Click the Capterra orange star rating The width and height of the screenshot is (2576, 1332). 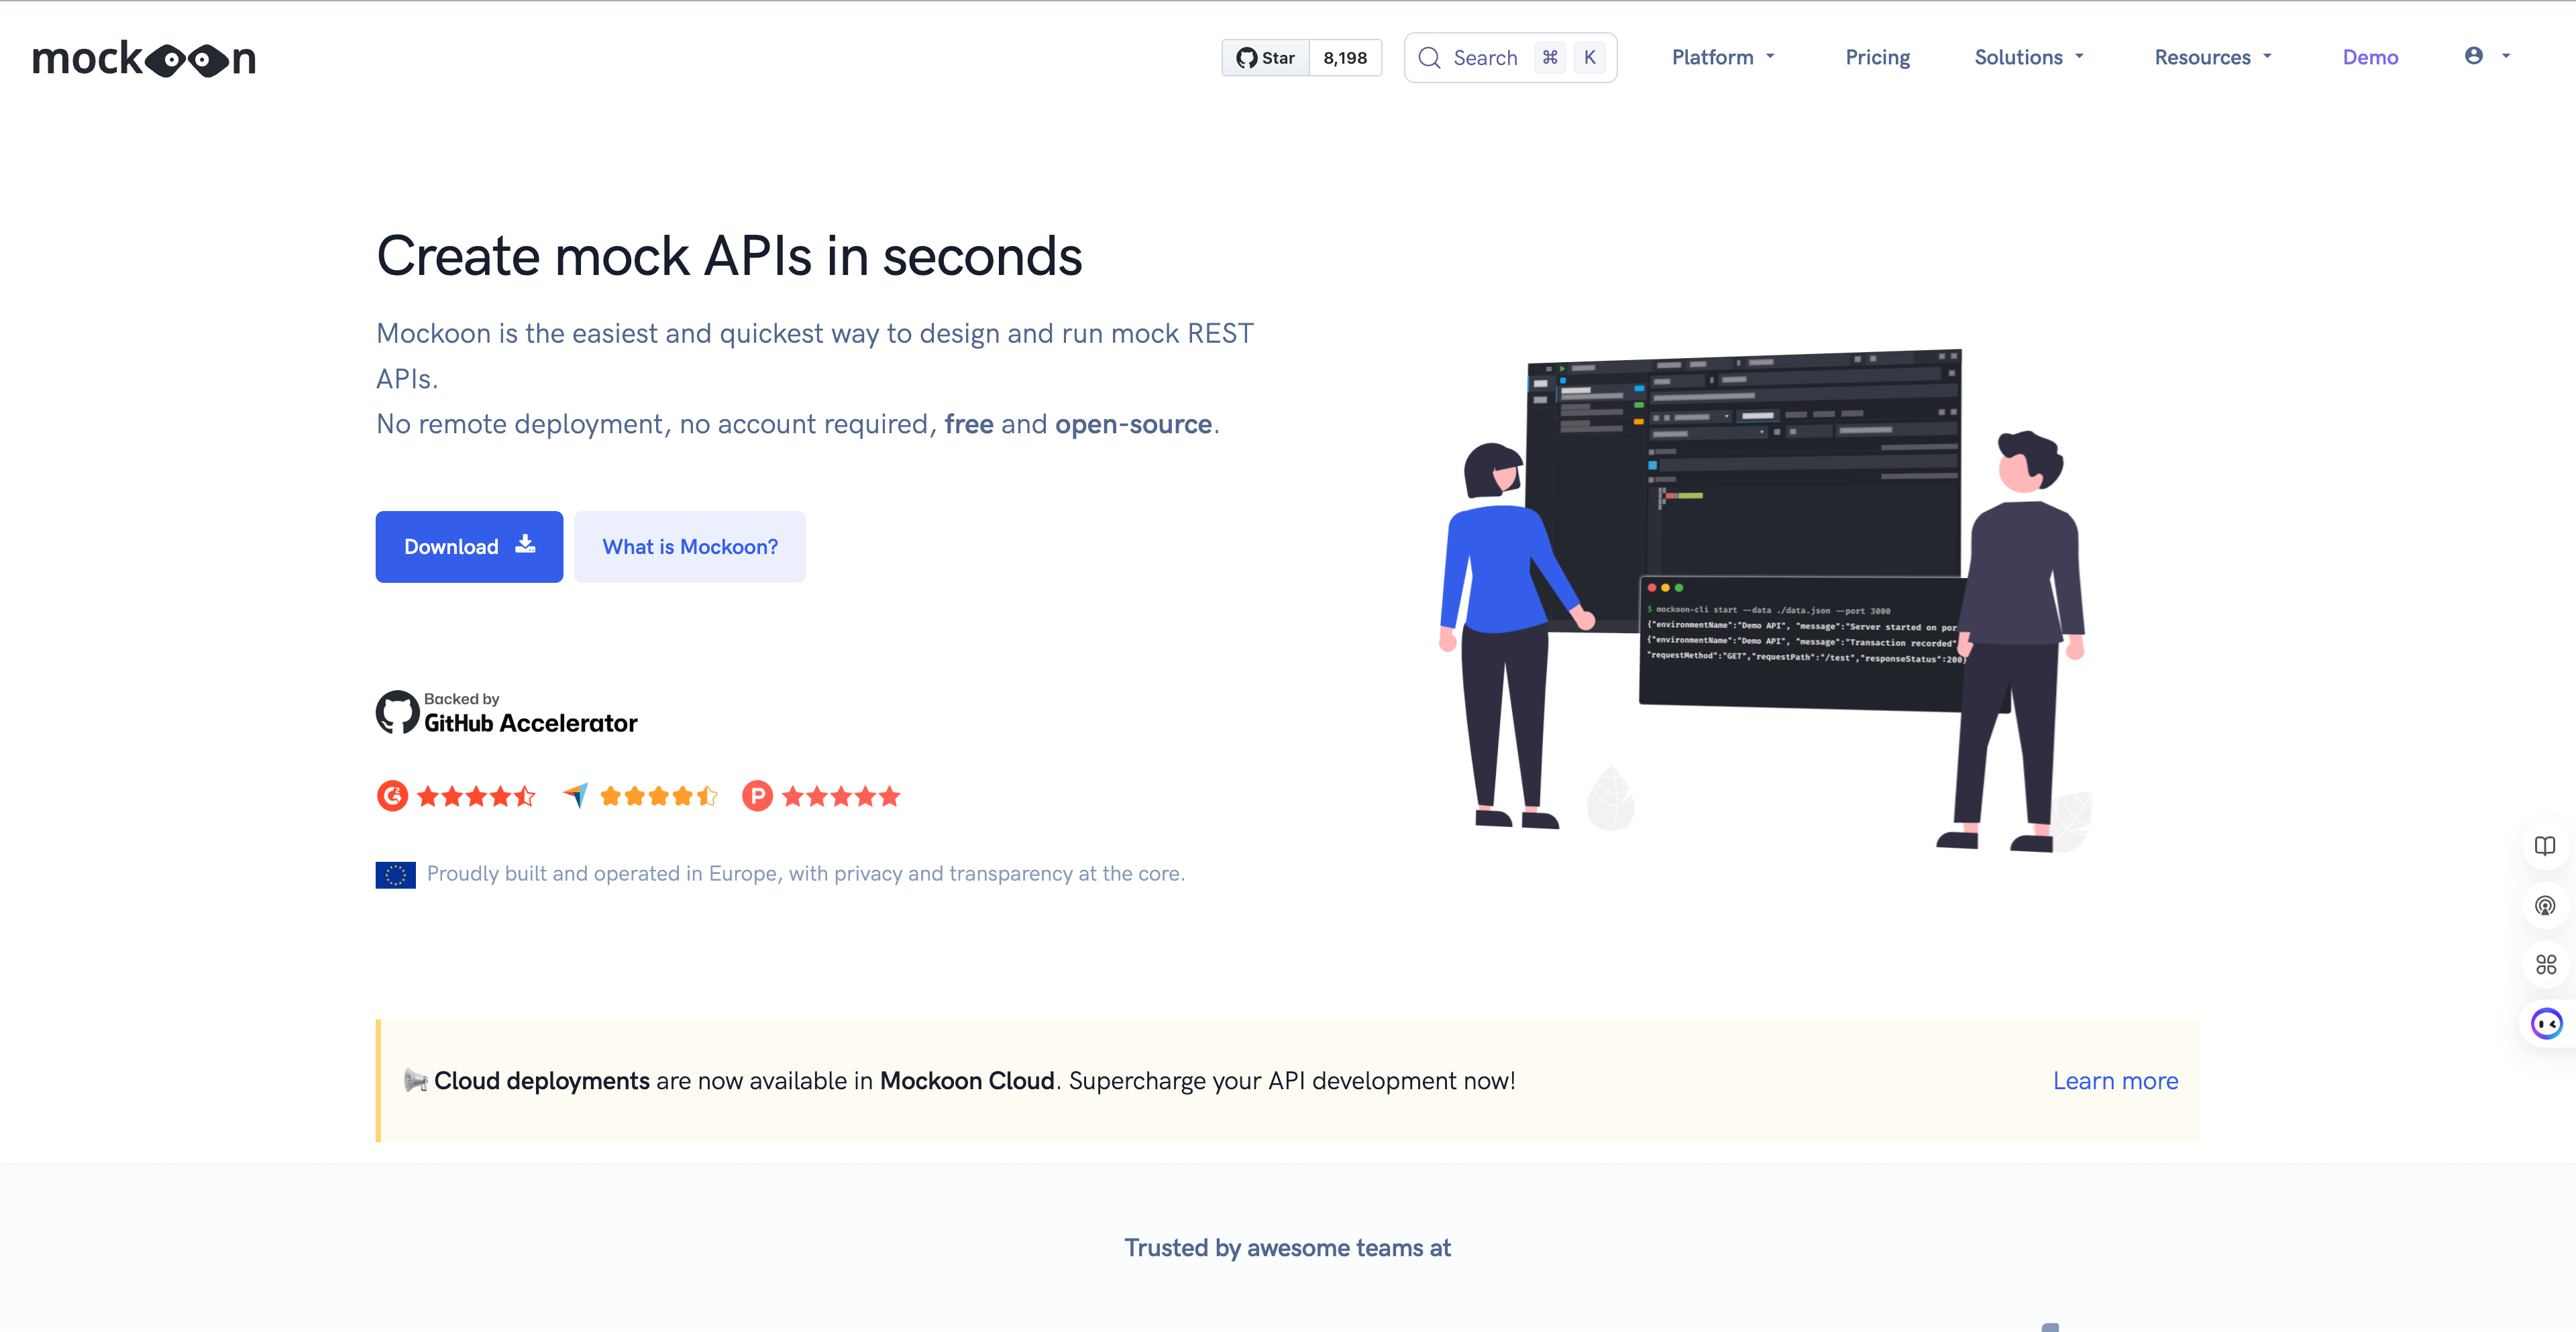(659, 796)
